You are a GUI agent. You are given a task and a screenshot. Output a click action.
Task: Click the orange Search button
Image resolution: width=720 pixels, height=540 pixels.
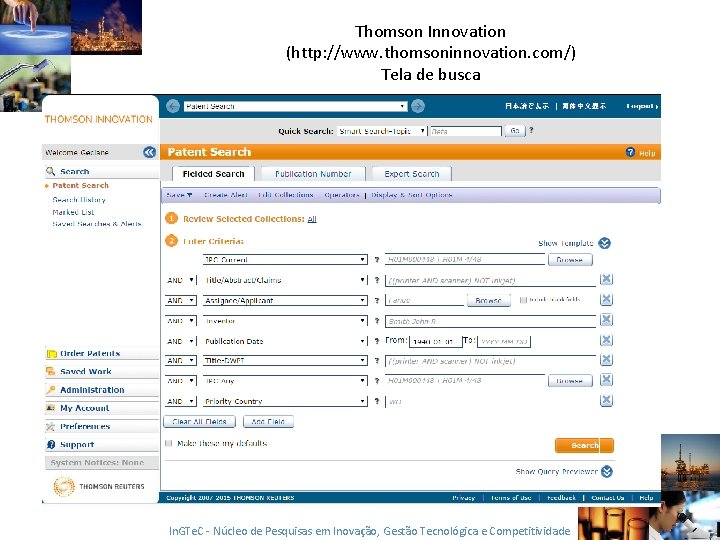(x=584, y=445)
